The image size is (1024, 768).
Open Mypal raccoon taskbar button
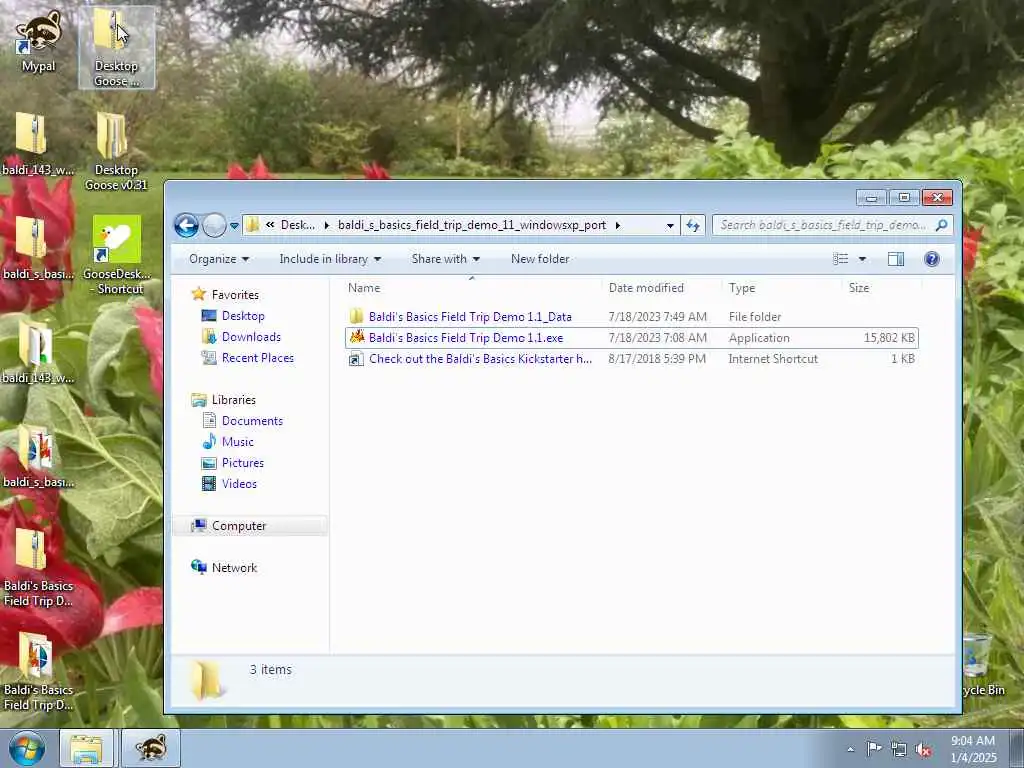[151, 748]
